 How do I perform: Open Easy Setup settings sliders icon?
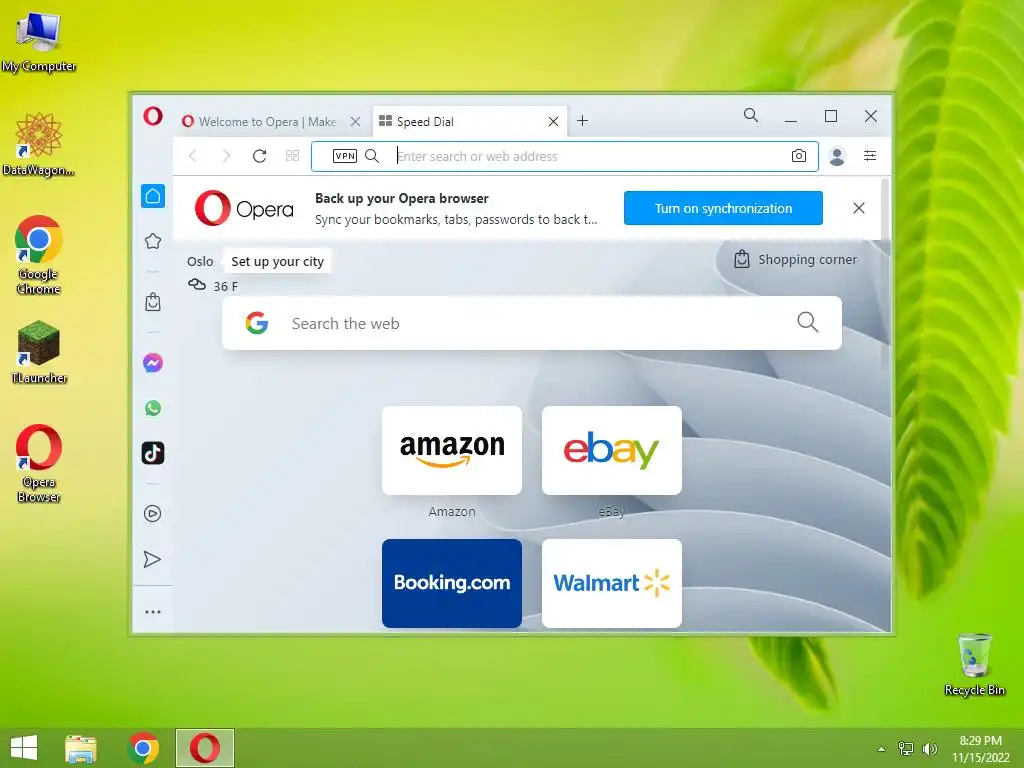[870, 155]
